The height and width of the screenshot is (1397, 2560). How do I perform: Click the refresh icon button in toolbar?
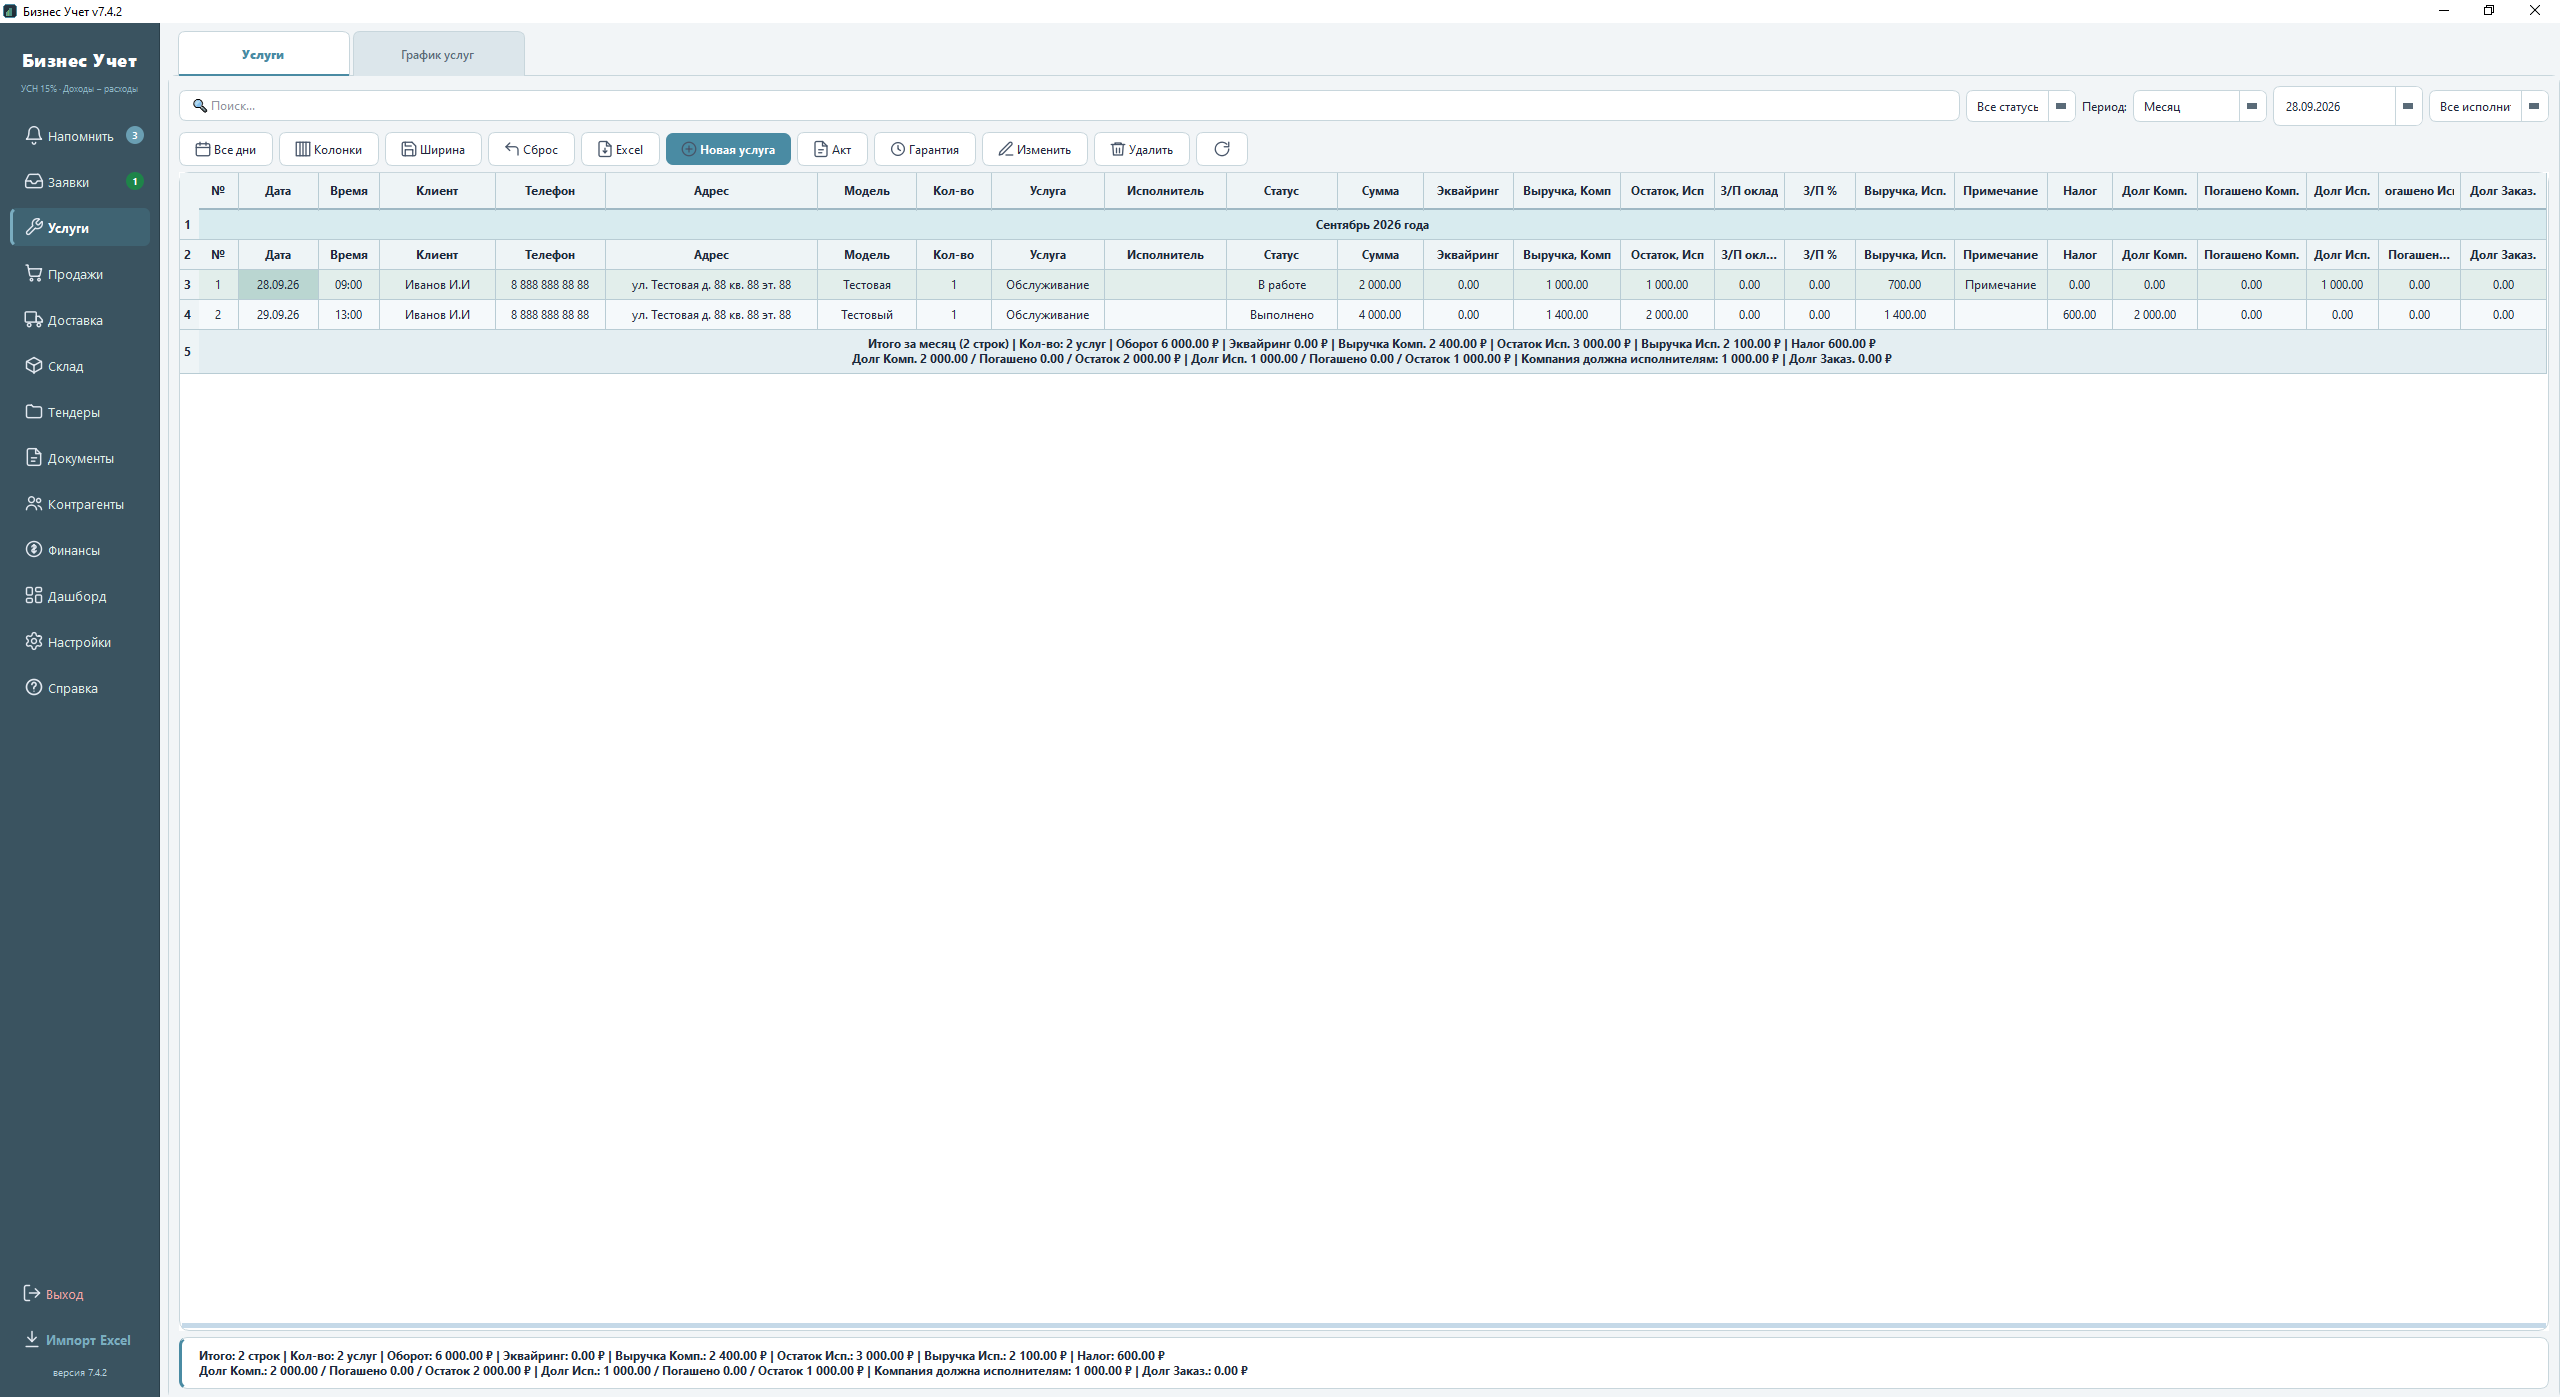[1222, 149]
